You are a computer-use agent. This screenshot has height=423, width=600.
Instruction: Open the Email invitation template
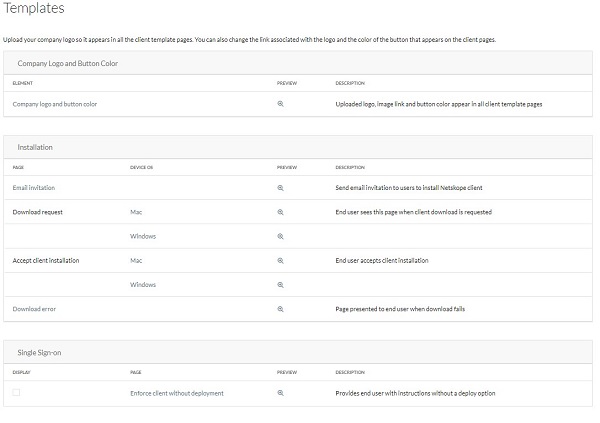pyautogui.click(x=34, y=187)
